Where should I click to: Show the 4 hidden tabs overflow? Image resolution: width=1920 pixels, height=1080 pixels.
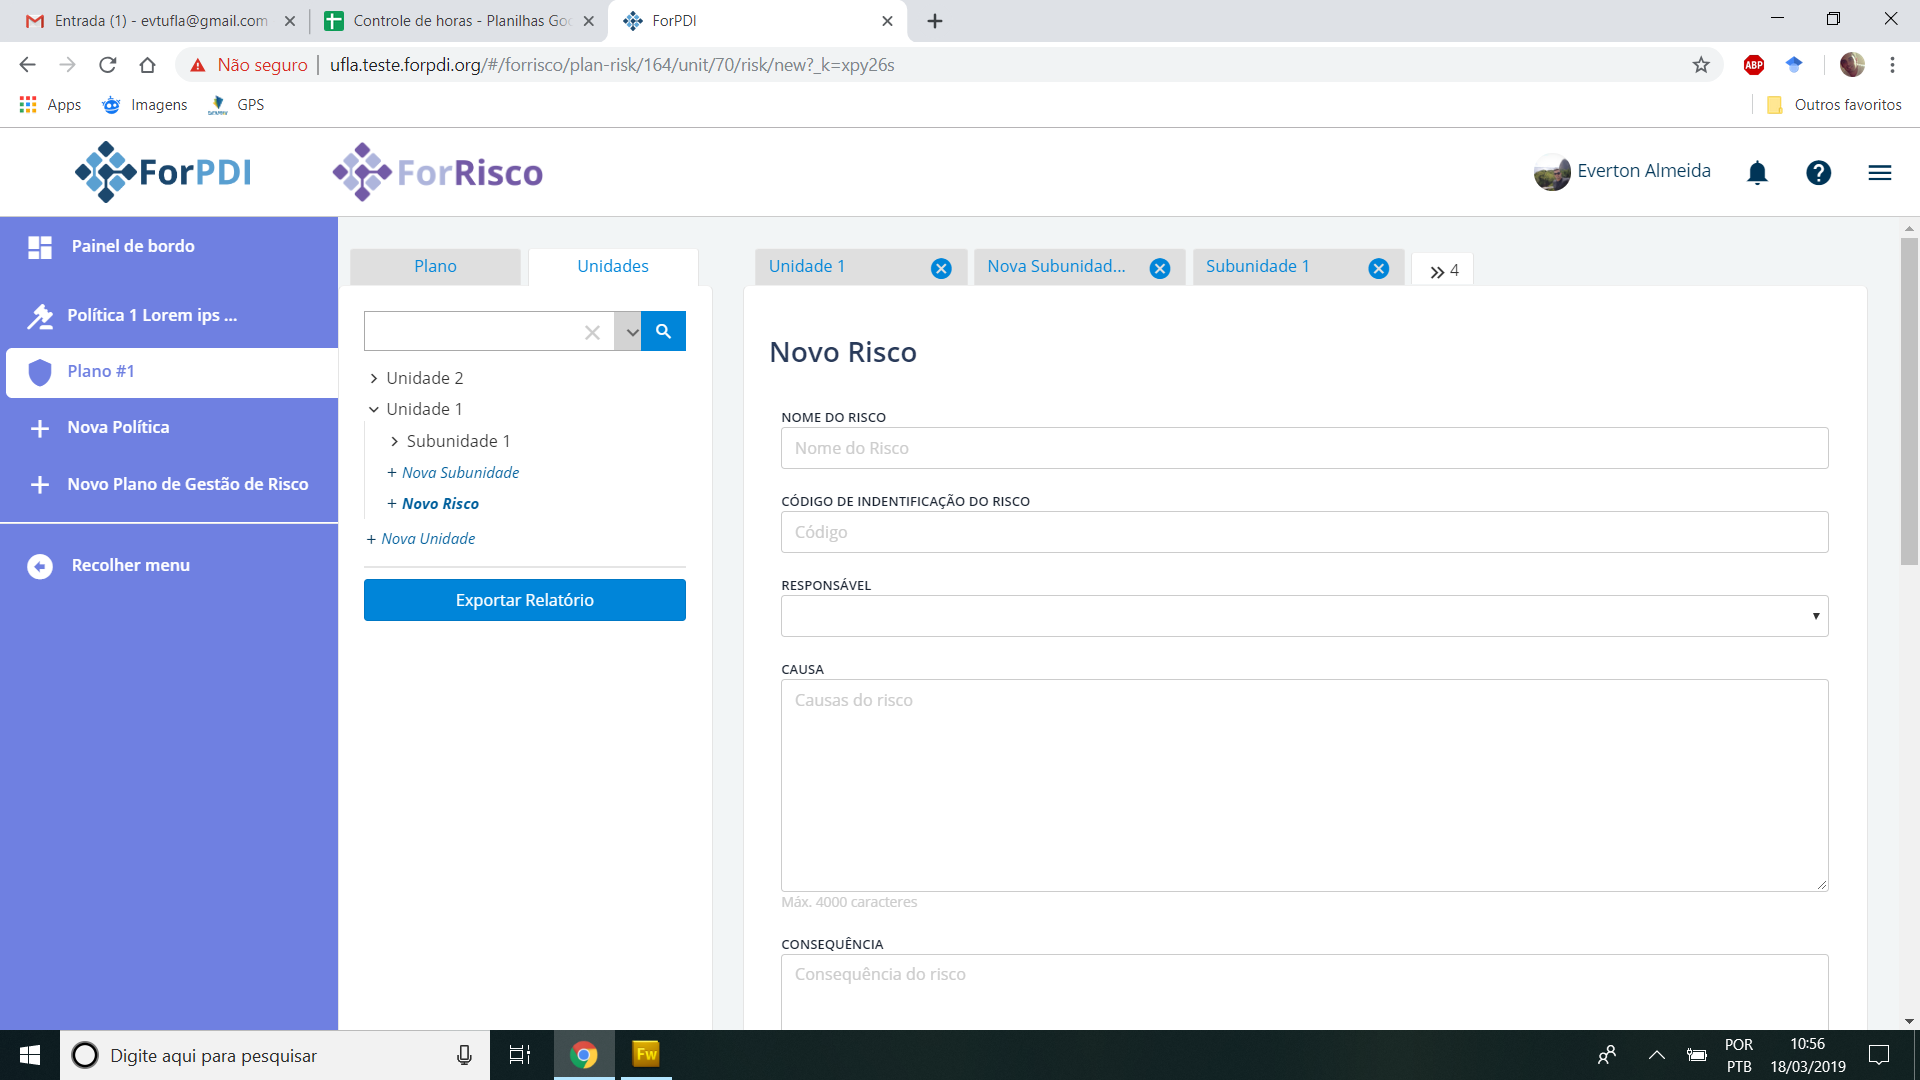tap(1443, 270)
